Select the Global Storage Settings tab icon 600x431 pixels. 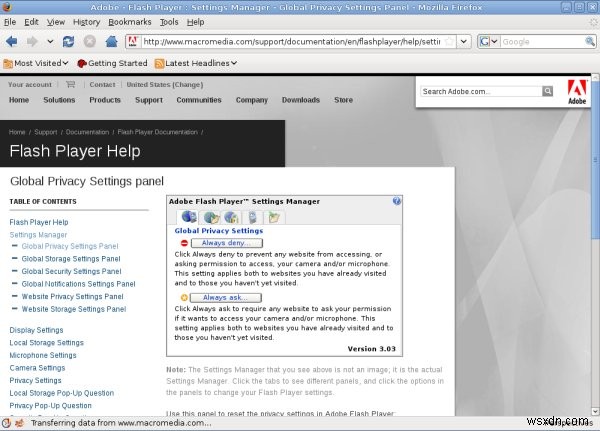pyautogui.click(x=212, y=217)
